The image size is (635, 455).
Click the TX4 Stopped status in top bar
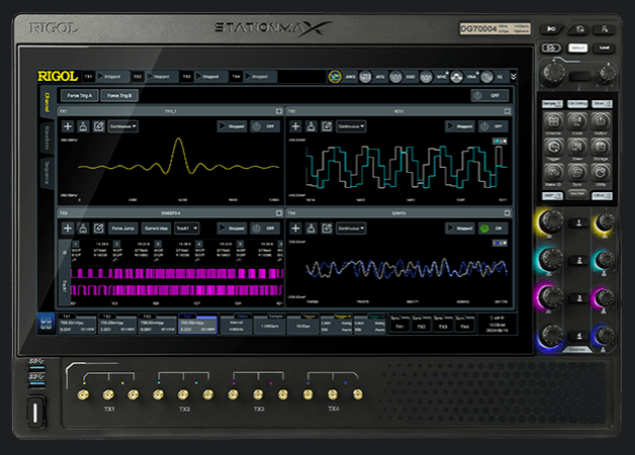pos(260,77)
